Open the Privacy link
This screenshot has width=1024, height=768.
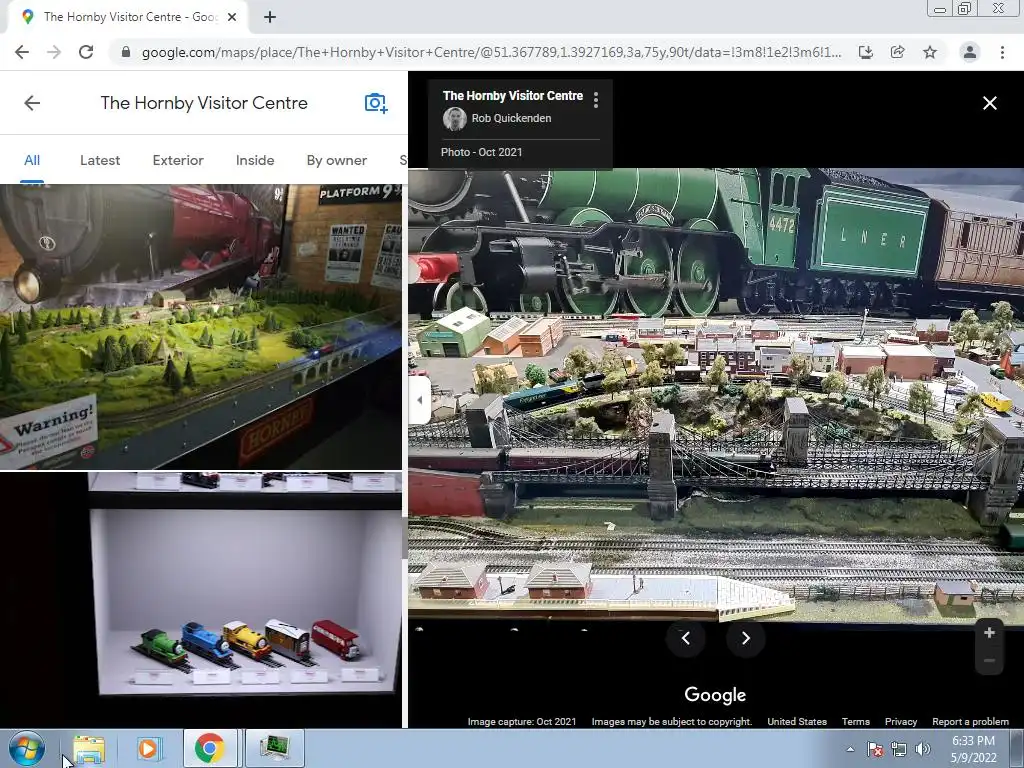coord(901,722)
